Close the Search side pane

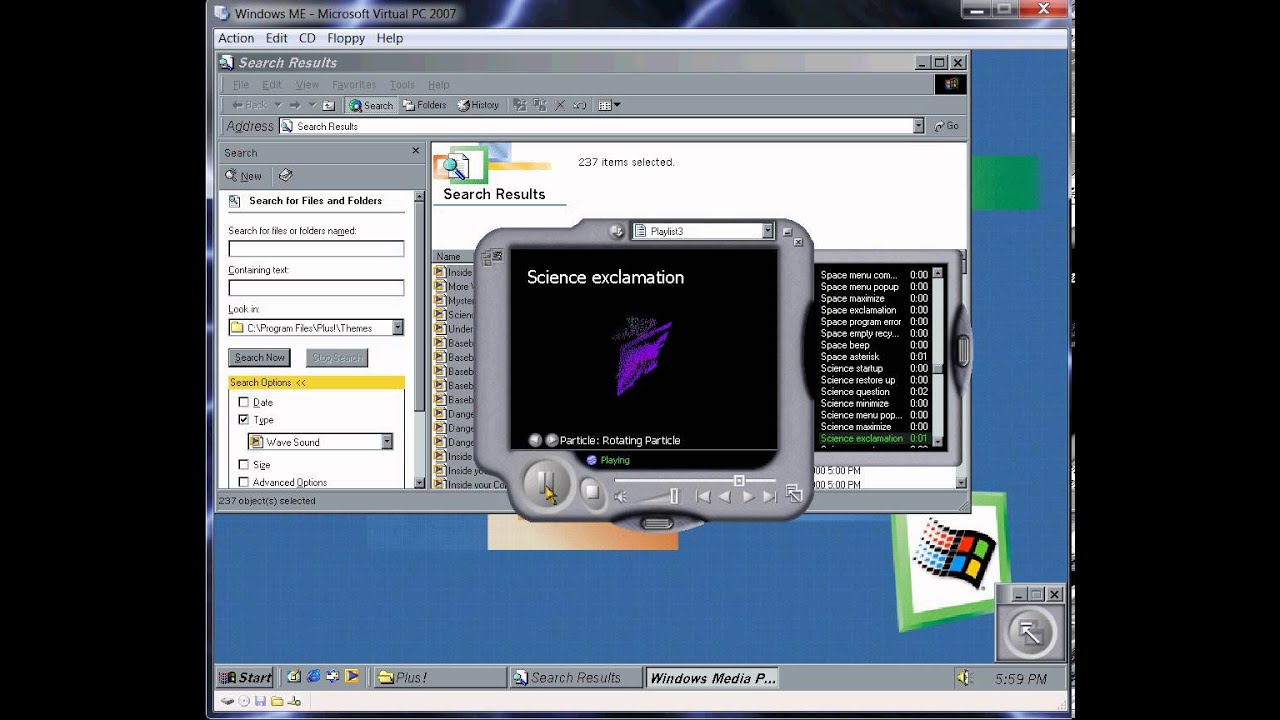tap(416, 151)
